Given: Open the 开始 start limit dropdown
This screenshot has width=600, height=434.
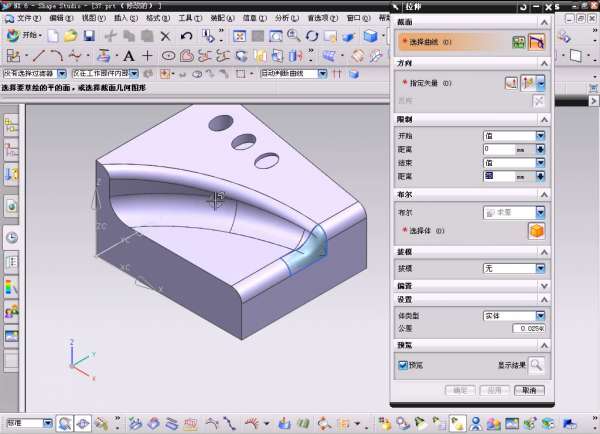Looking at the screenshot, I should [x=540, y=135].
